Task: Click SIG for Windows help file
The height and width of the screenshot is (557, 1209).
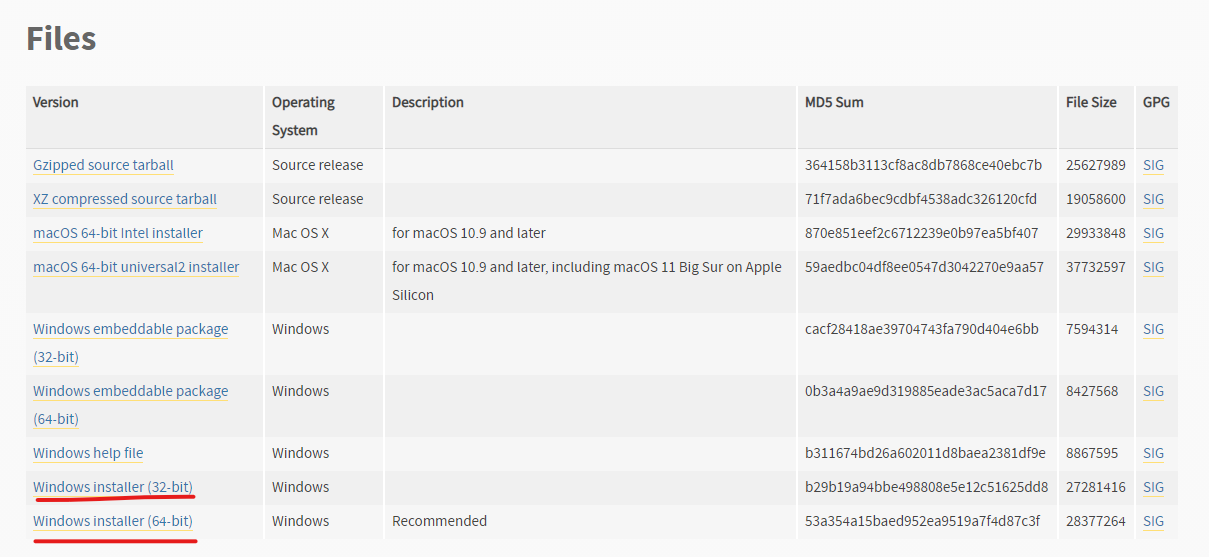Action: tap(1153, 453)
